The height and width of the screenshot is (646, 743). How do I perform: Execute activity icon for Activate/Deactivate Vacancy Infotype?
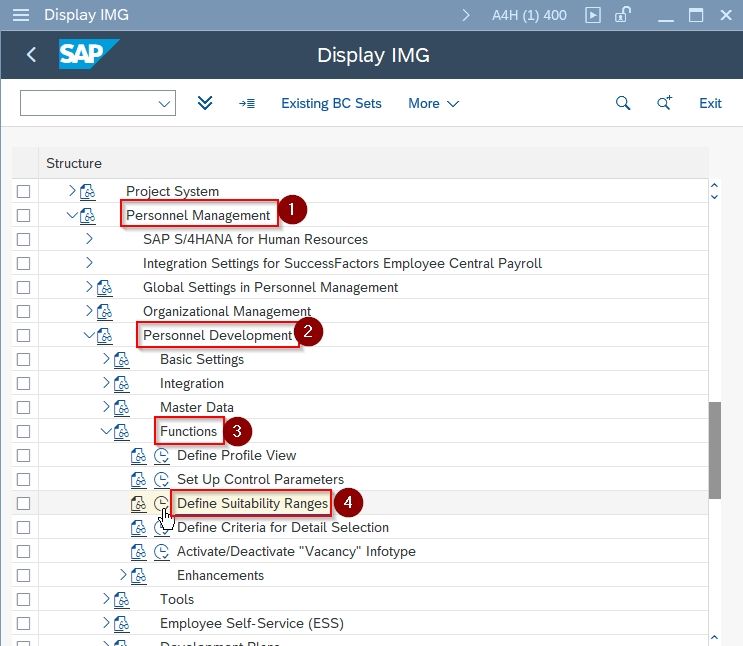click(x=162, y=552)
